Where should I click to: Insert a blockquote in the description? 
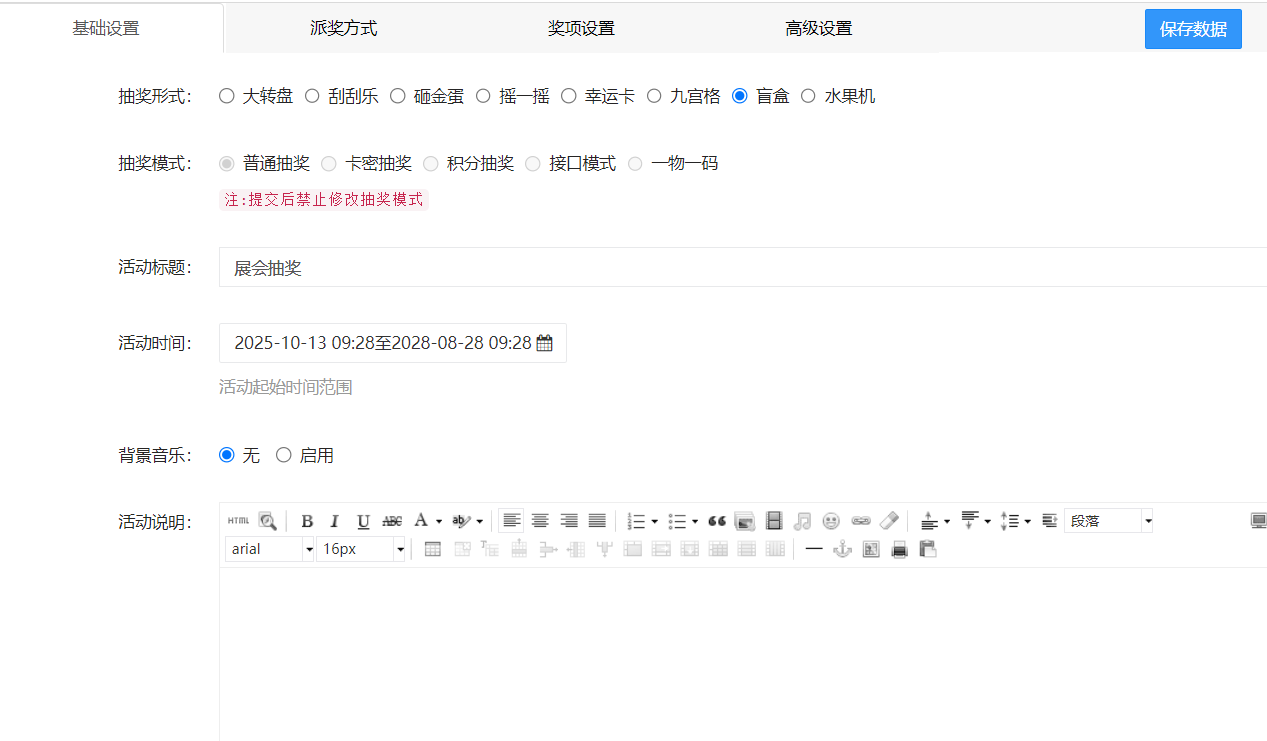[x=716, y=520]
